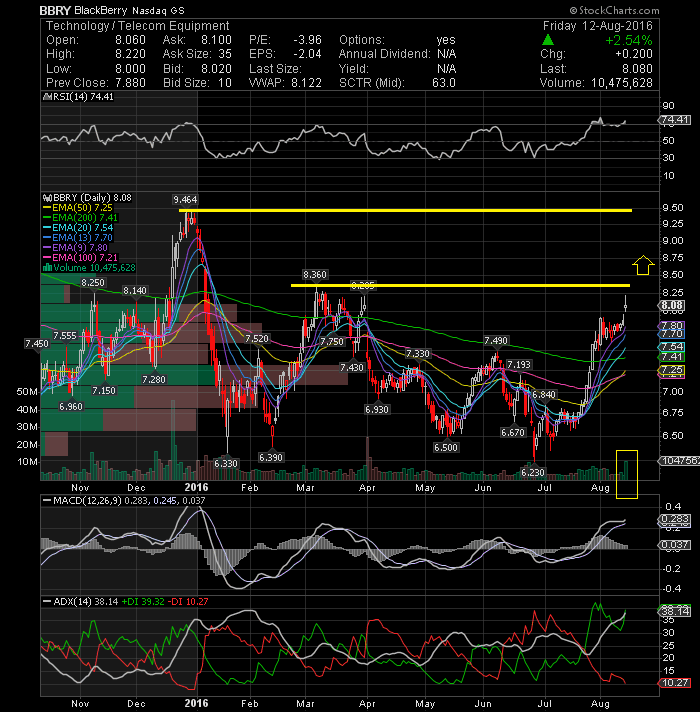Click the 6.500 May low label
The width and height of the screenshot is (700, 712).
(x=446, y=447)
